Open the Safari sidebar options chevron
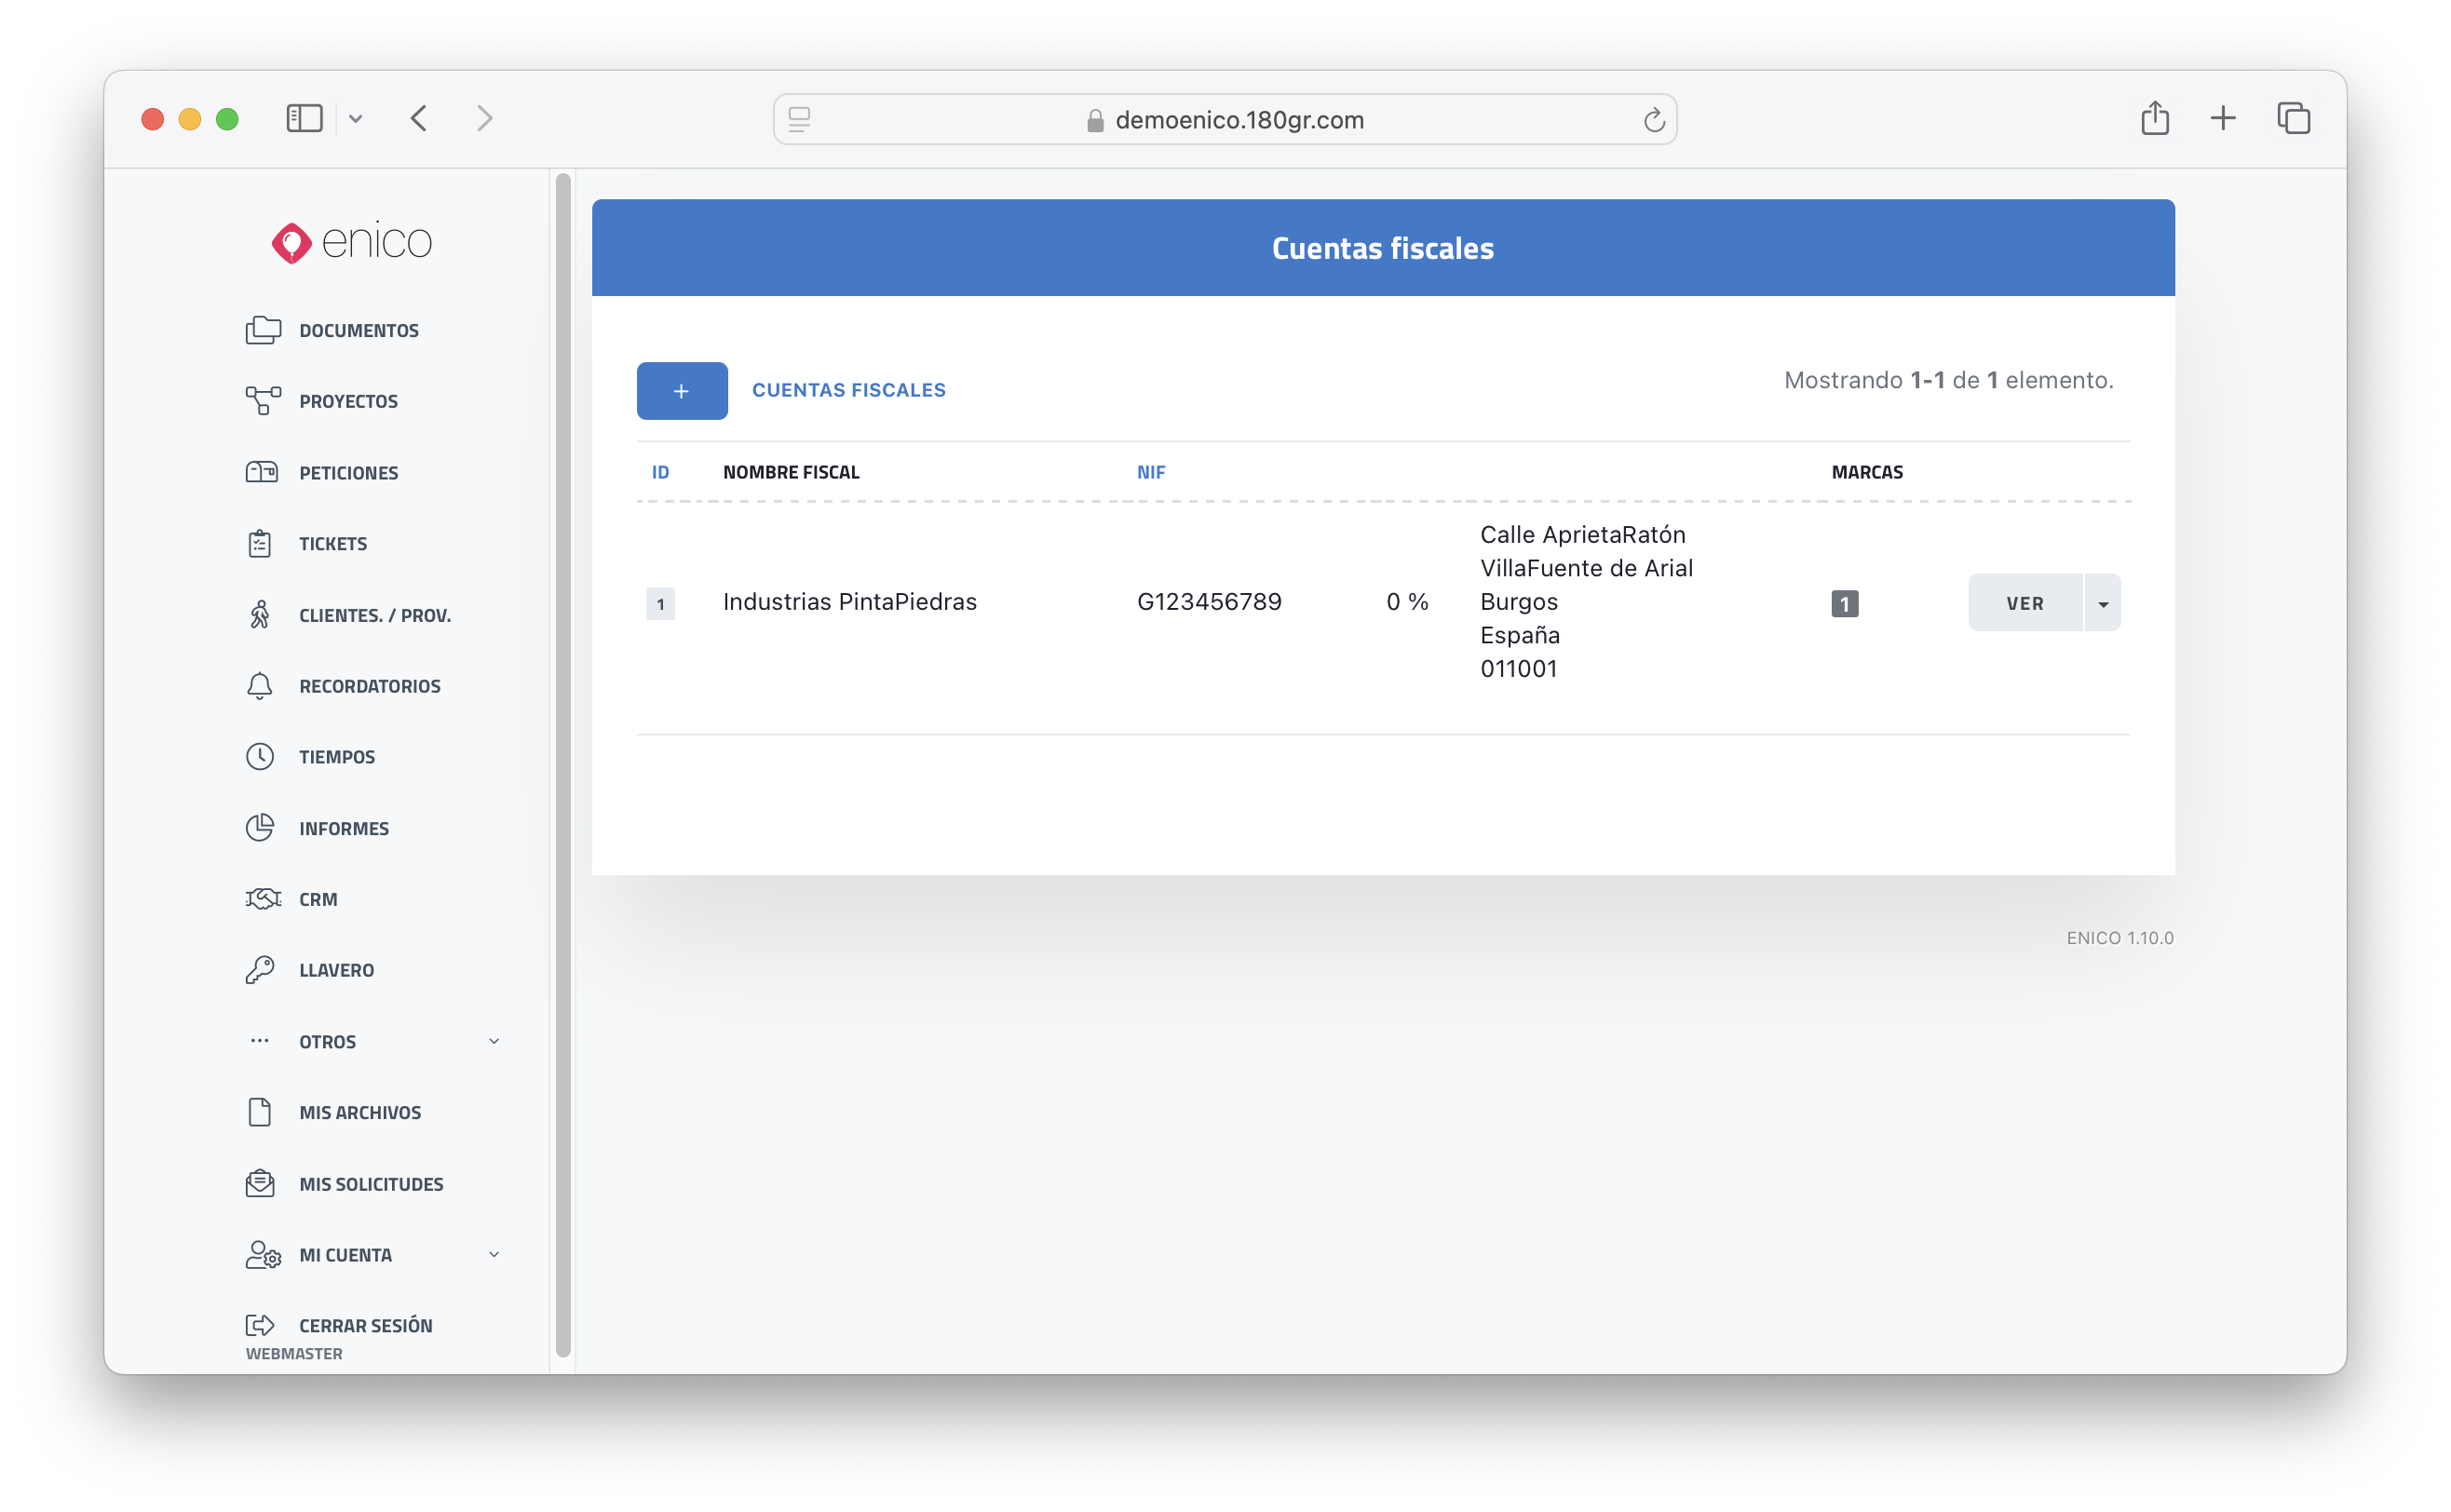2451x1512 pixels. (x=356, y=119)
